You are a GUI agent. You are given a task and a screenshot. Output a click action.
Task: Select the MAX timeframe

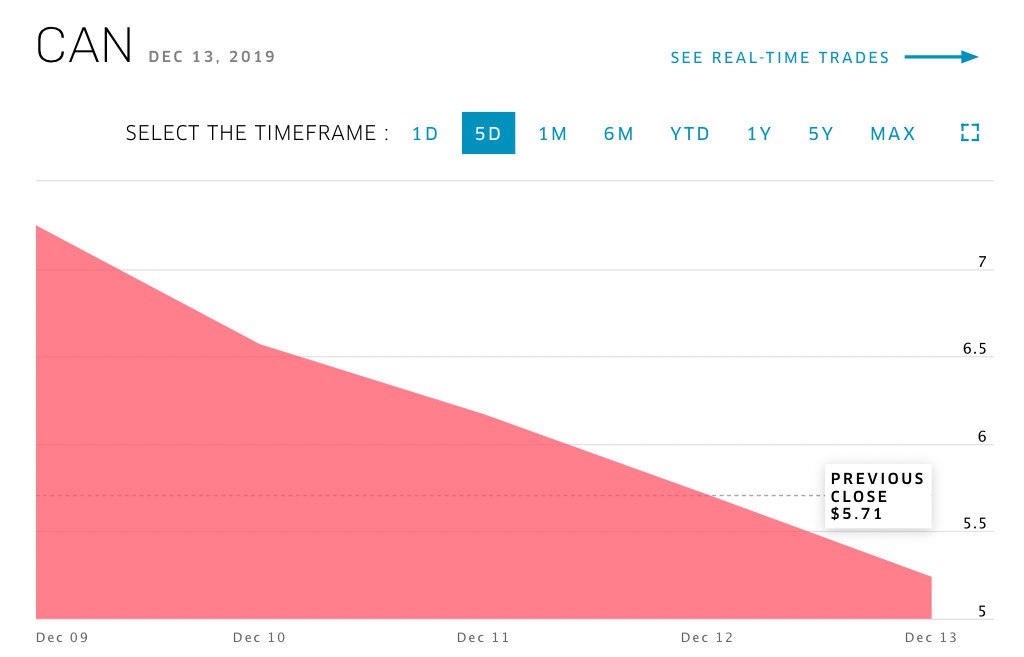point(893,133)
